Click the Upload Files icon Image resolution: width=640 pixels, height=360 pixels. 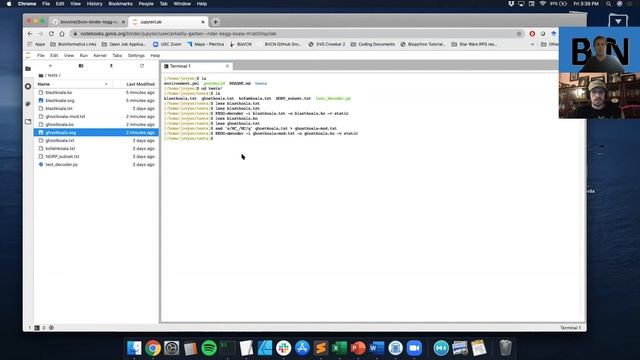click(111, 66)
